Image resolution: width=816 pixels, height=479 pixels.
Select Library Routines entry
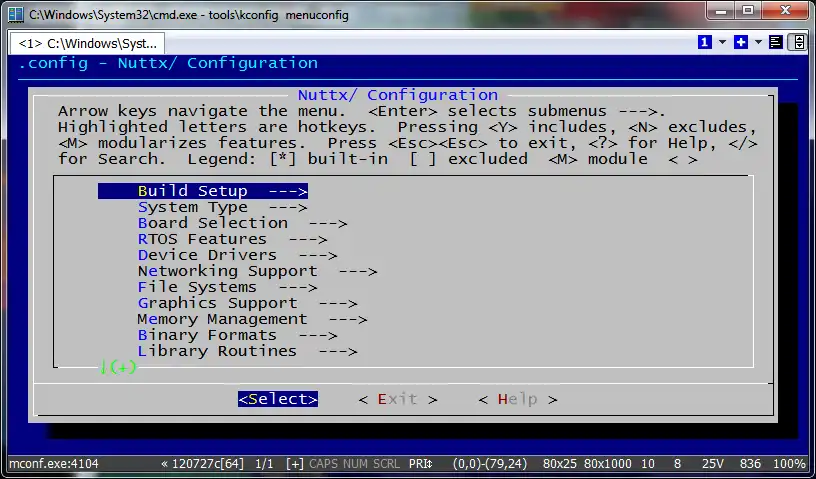(x=248, y=351)
